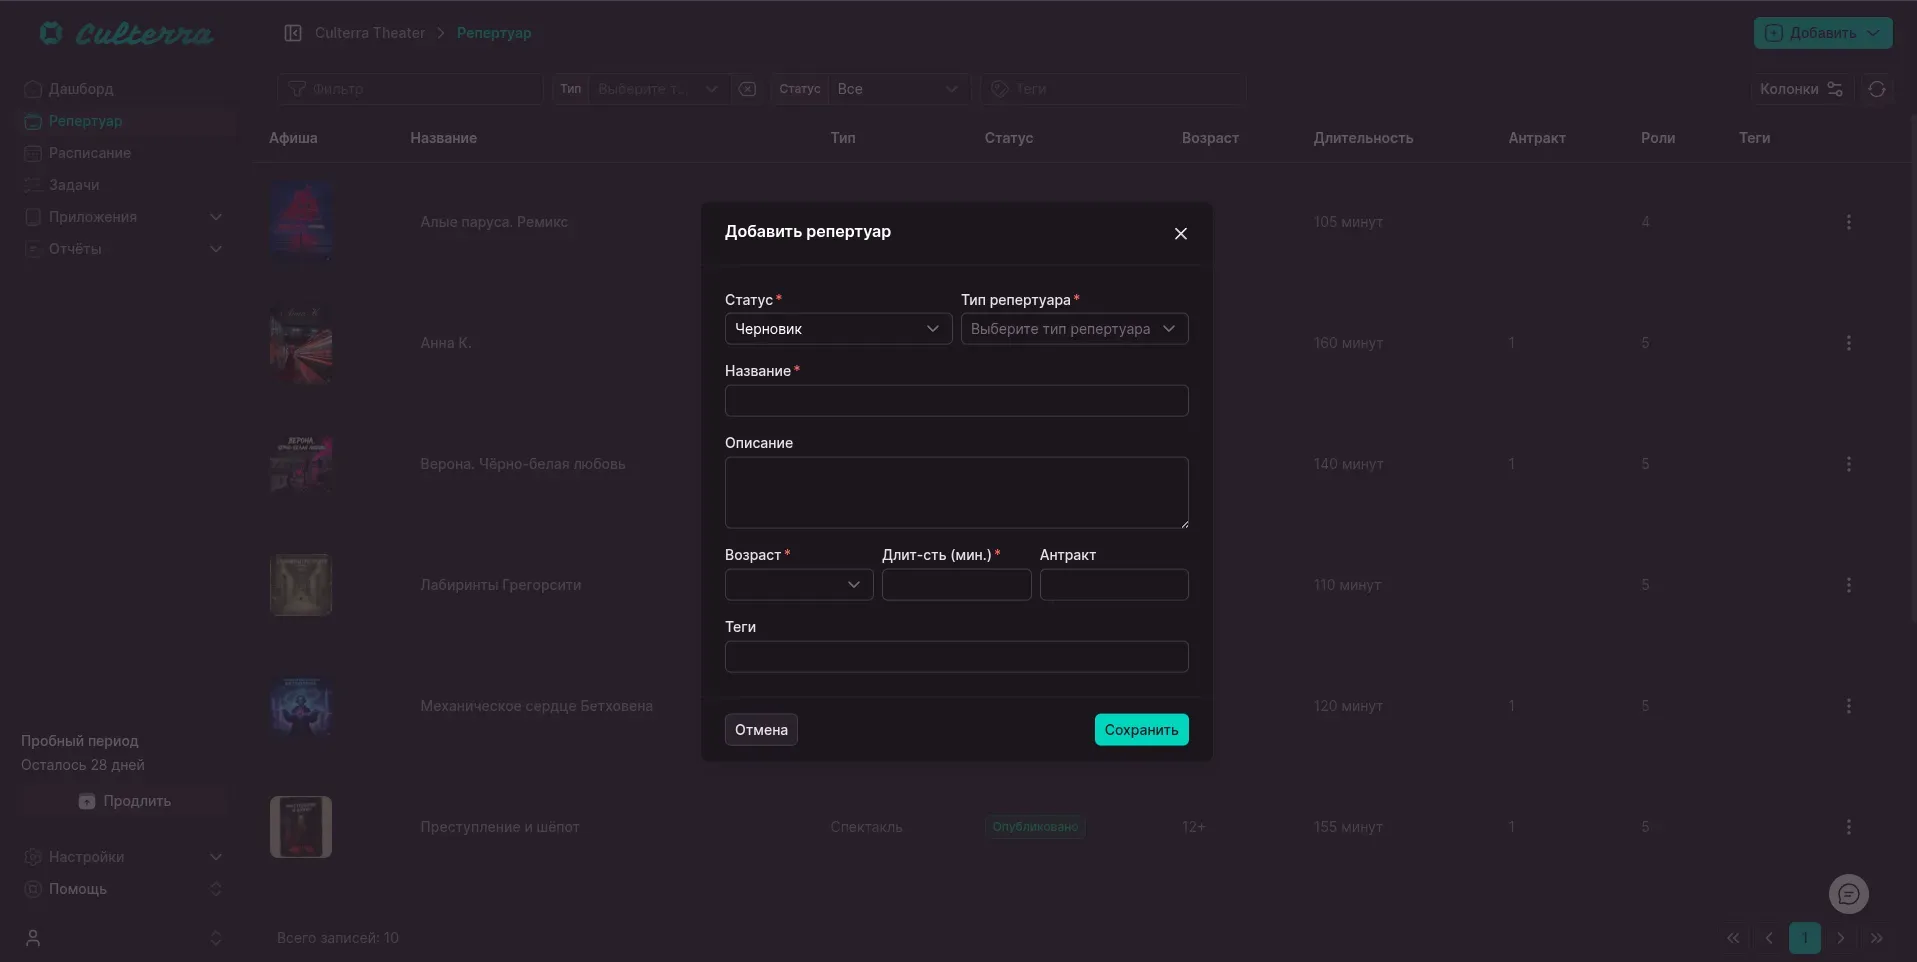Focus the Название input field
Screen dimensions: 1917x962
click(956, 401)
